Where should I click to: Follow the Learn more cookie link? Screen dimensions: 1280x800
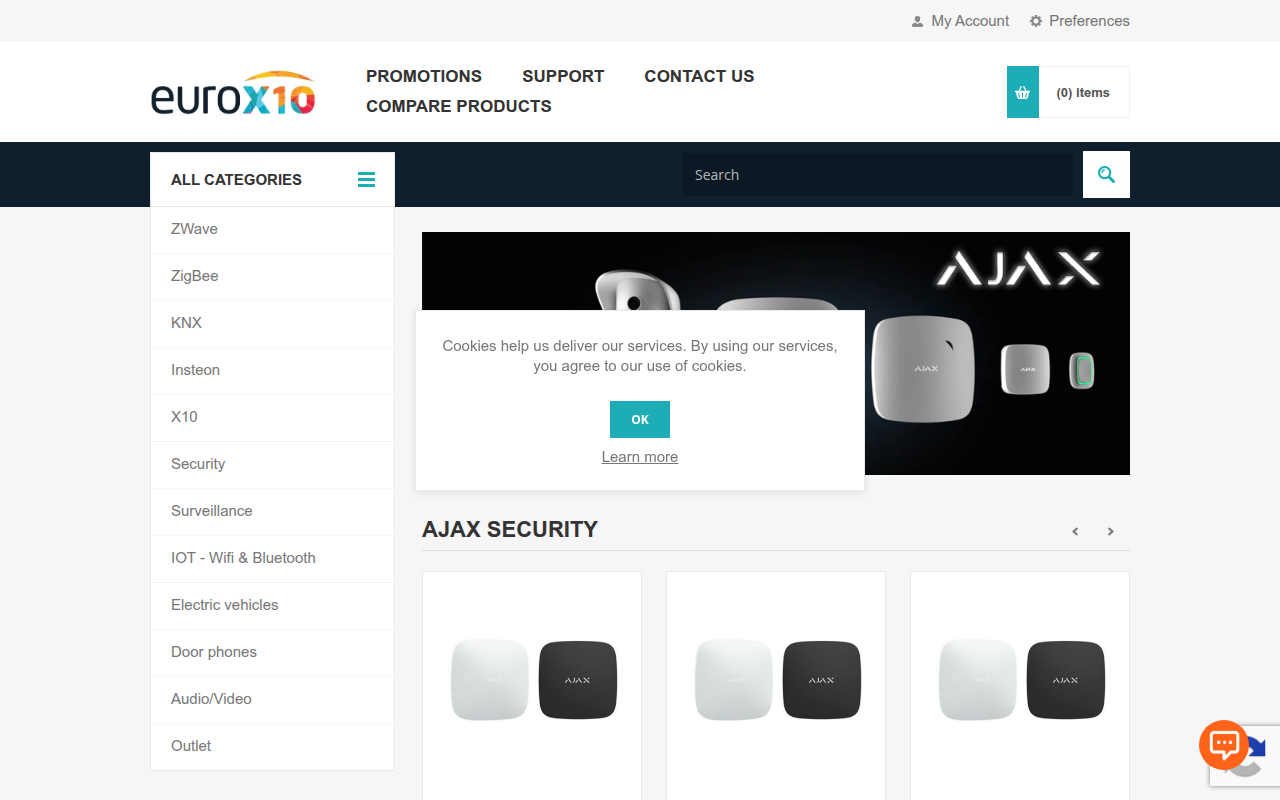(640, 457)
